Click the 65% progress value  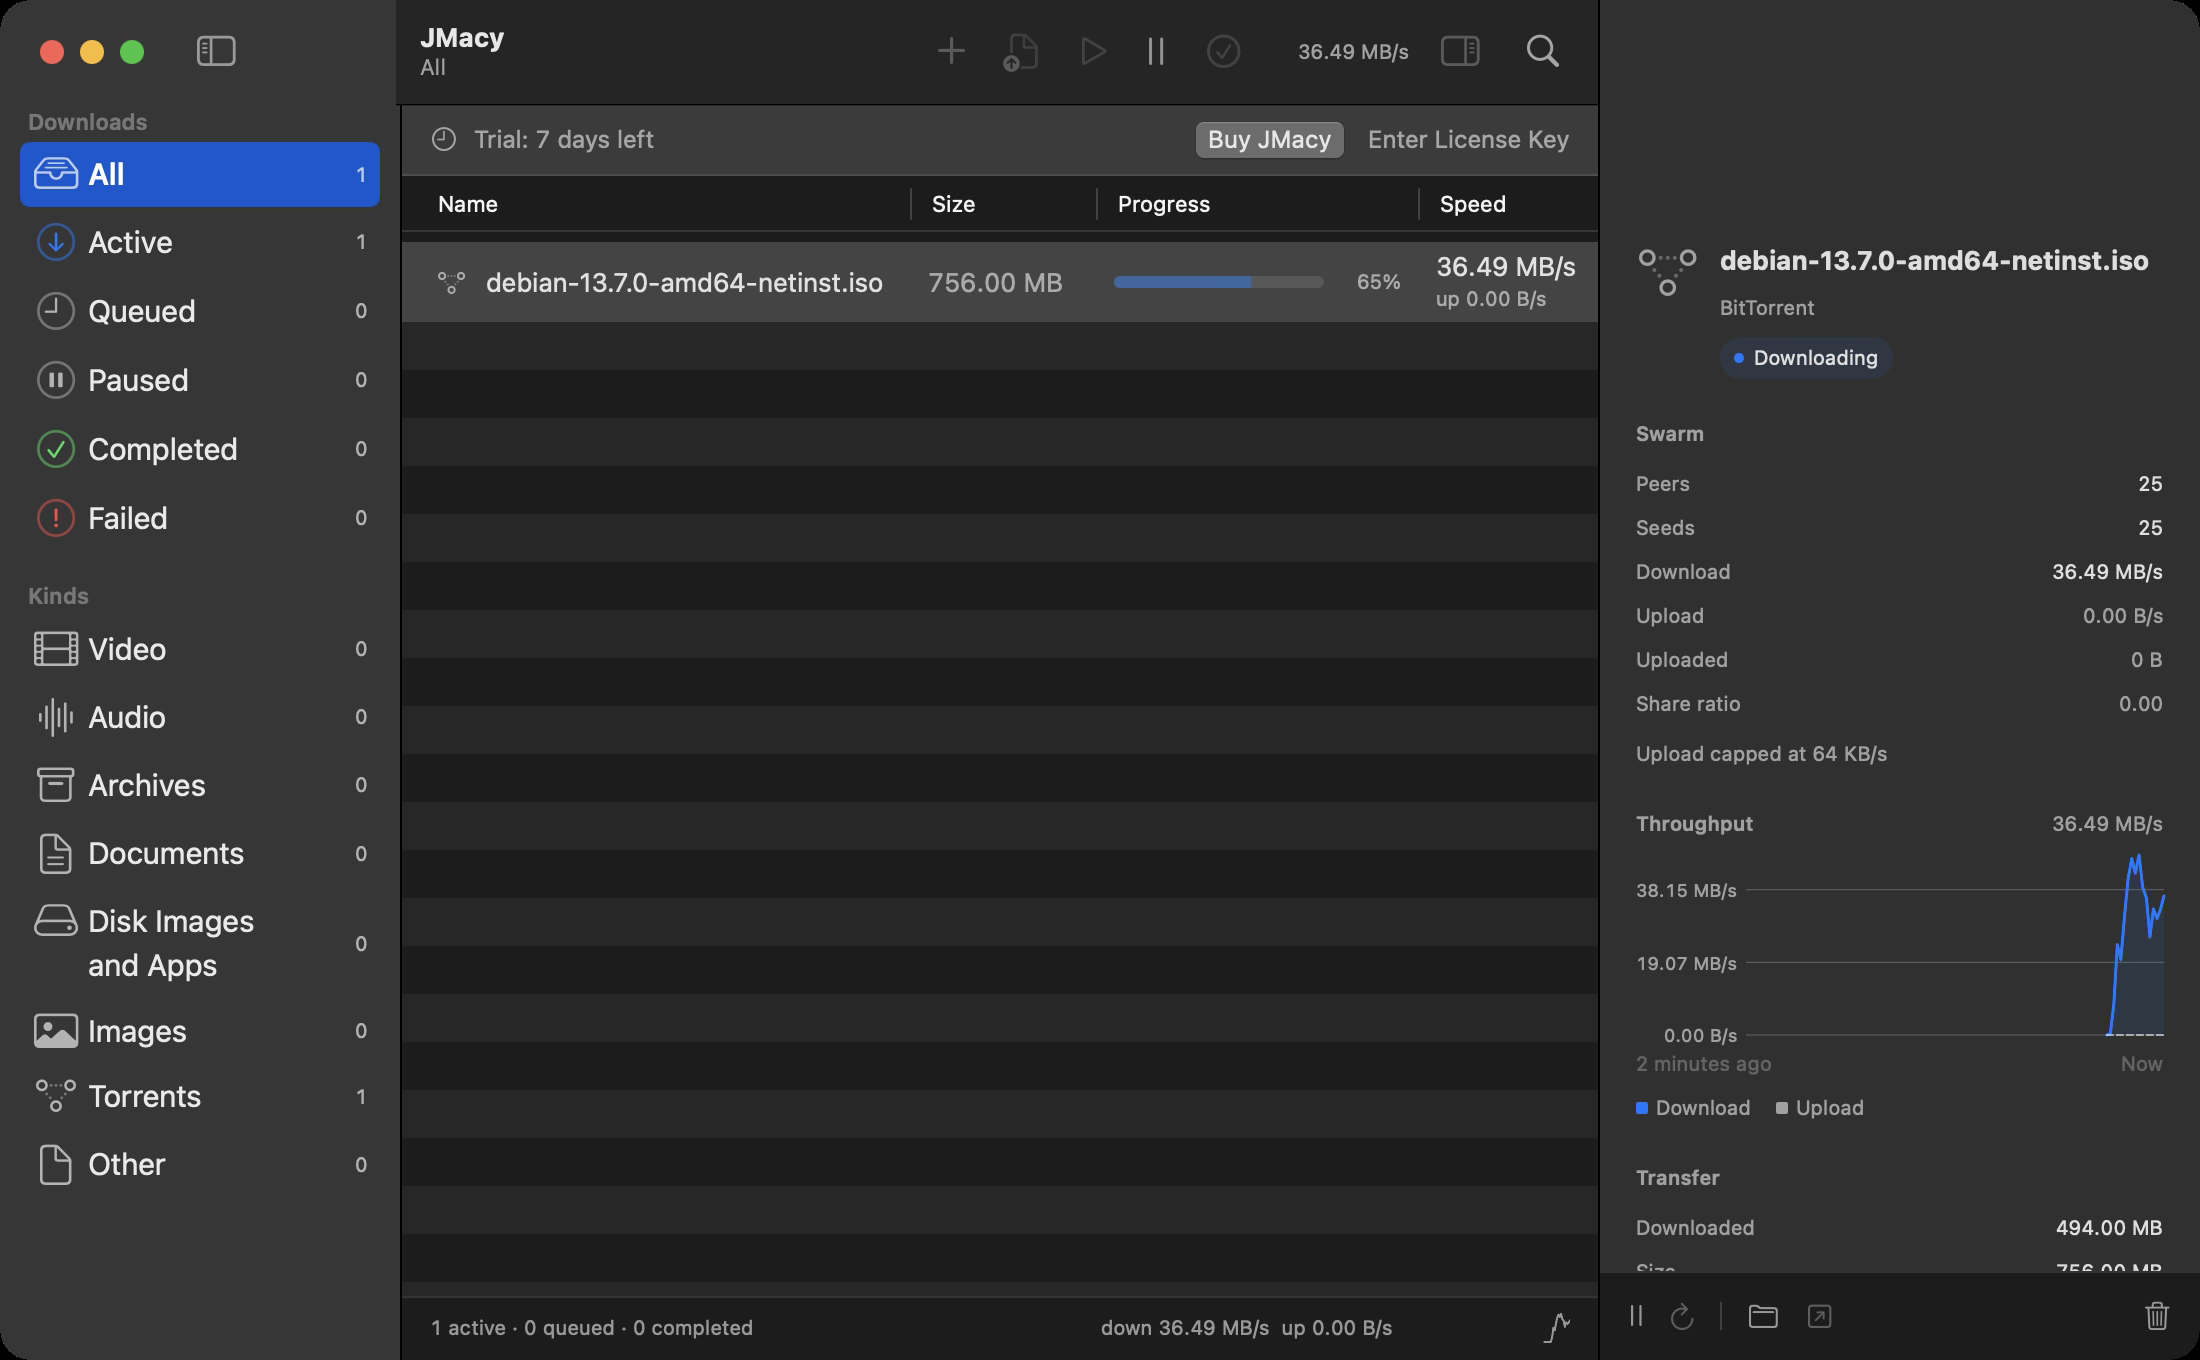1378,282
